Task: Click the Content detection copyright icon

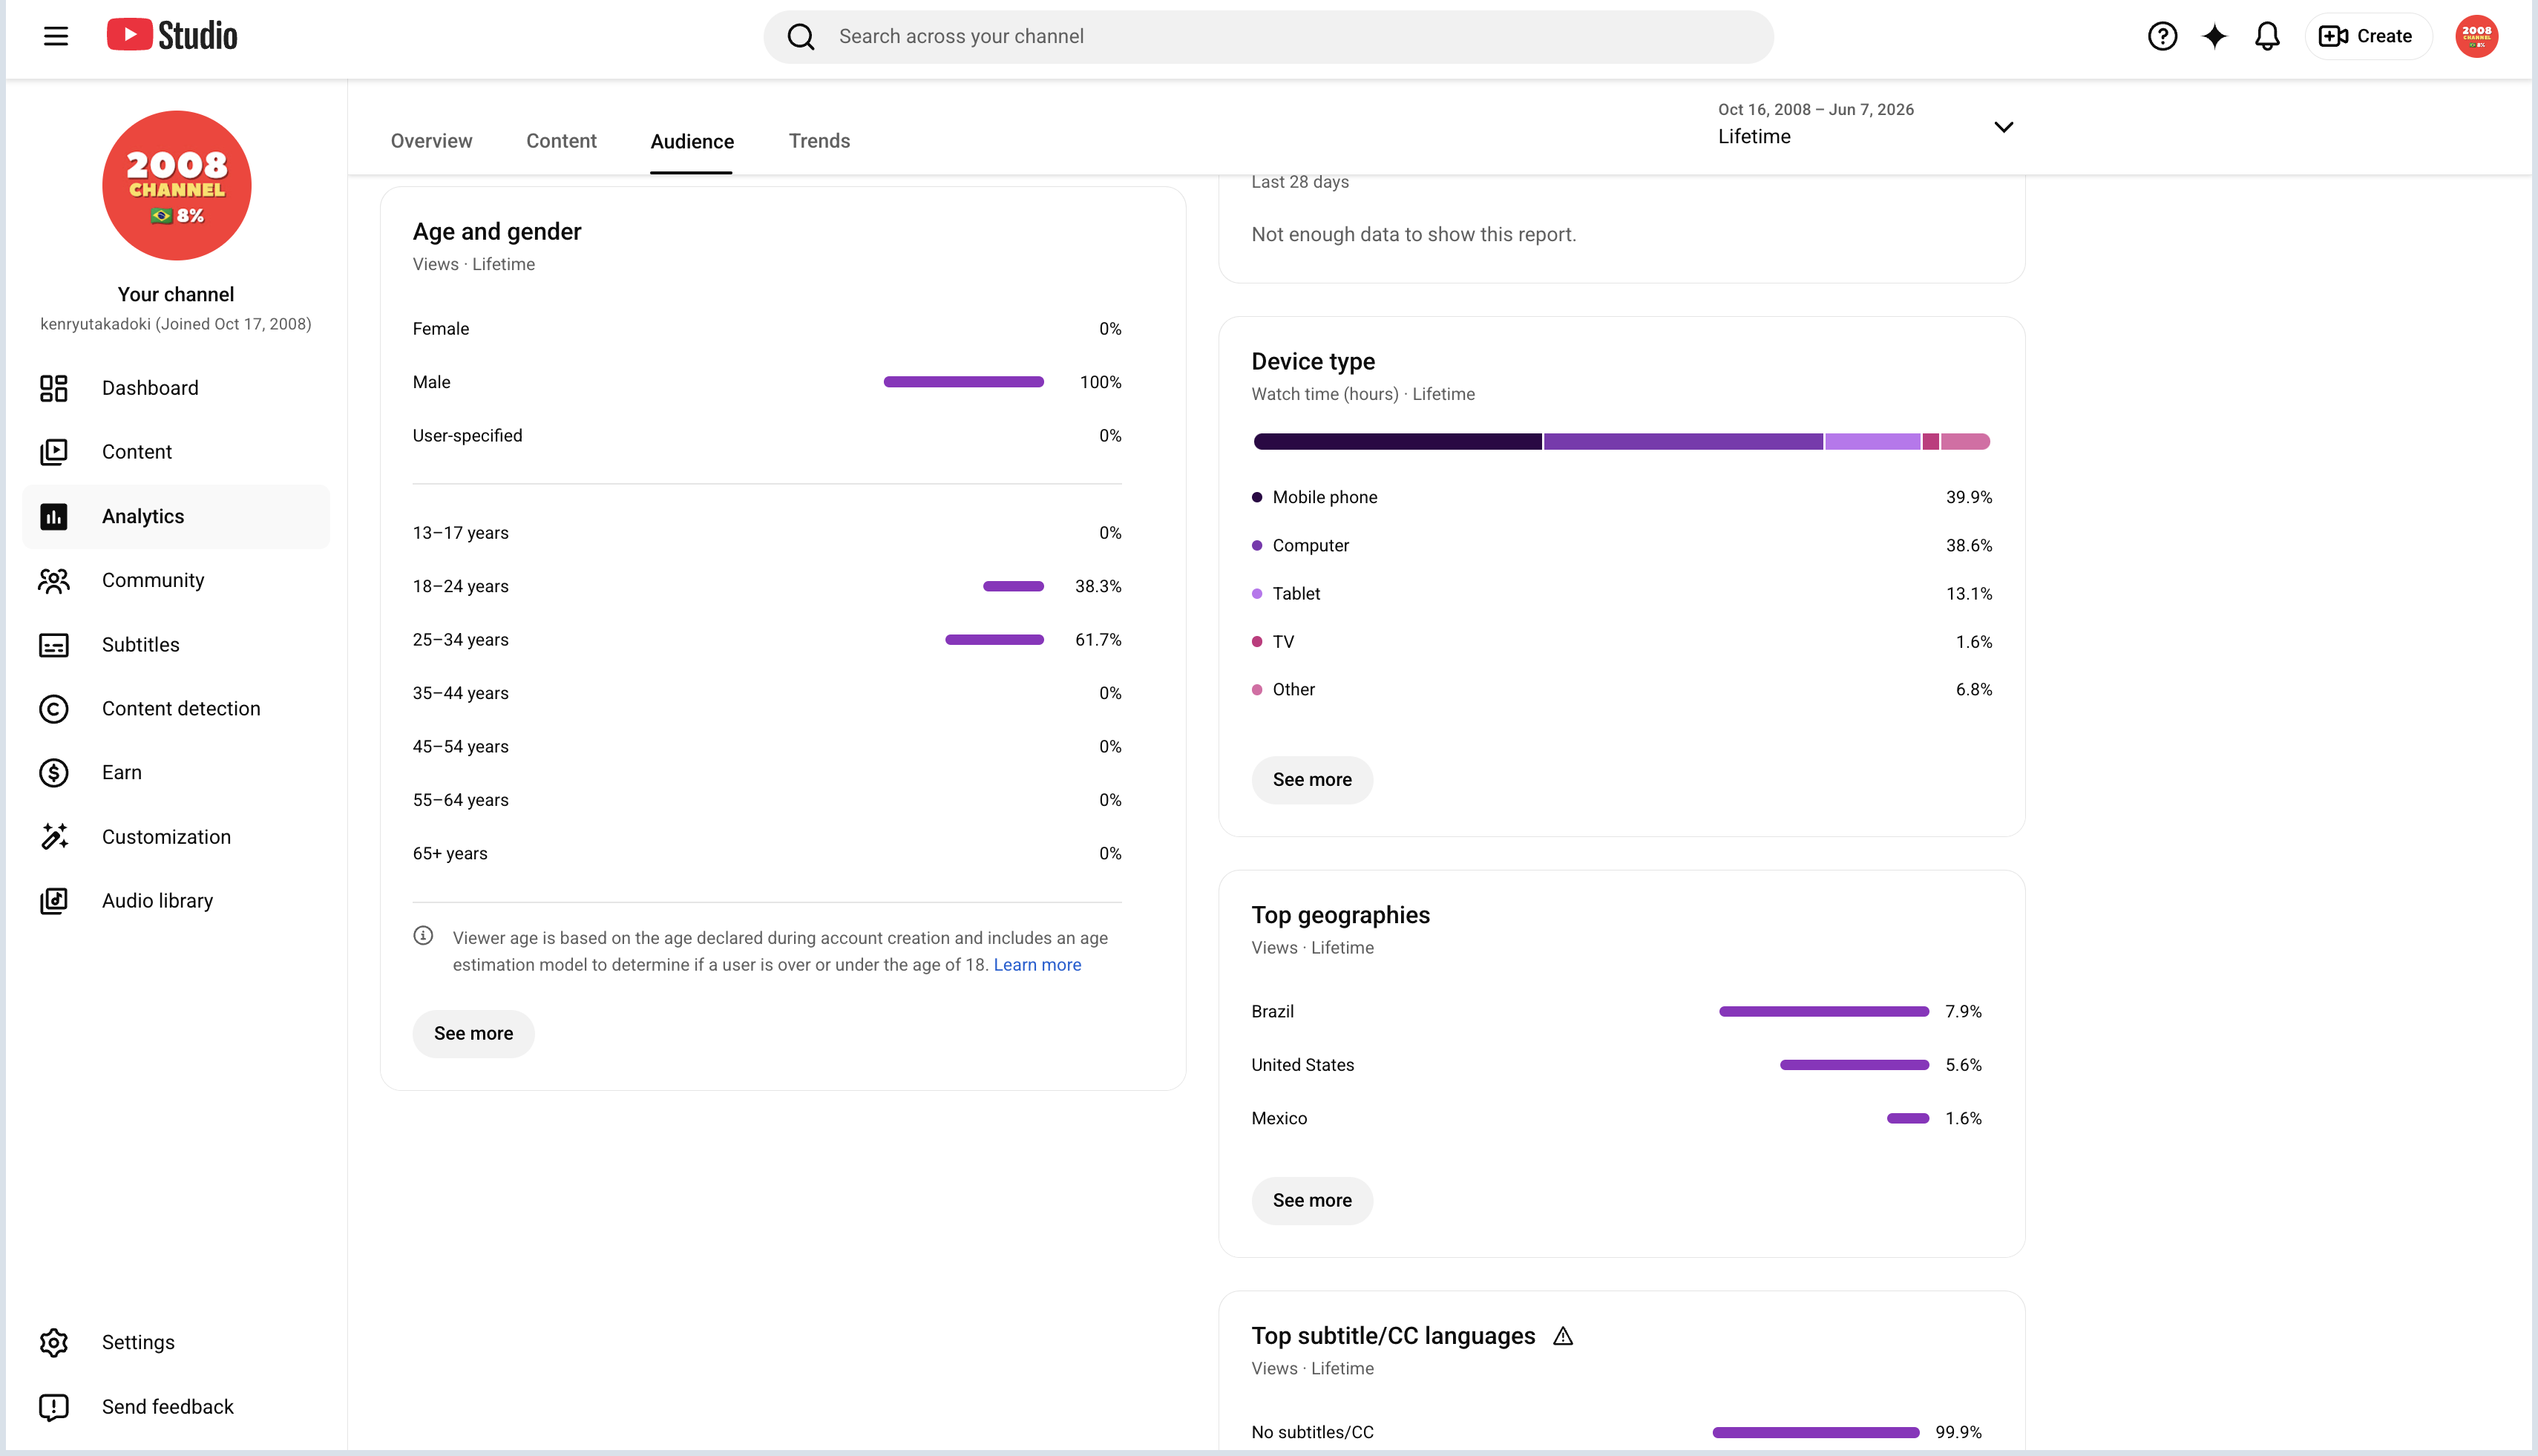Action: pyautogui.click(x=54, y=709)
